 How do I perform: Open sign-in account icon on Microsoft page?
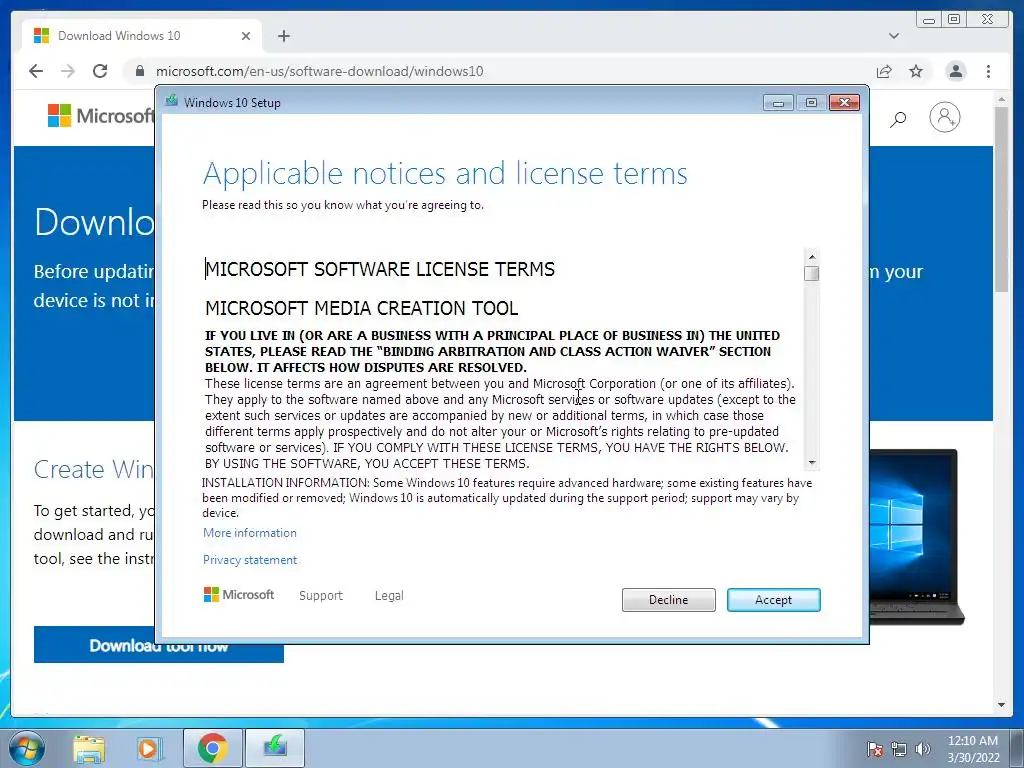point(944,117)
